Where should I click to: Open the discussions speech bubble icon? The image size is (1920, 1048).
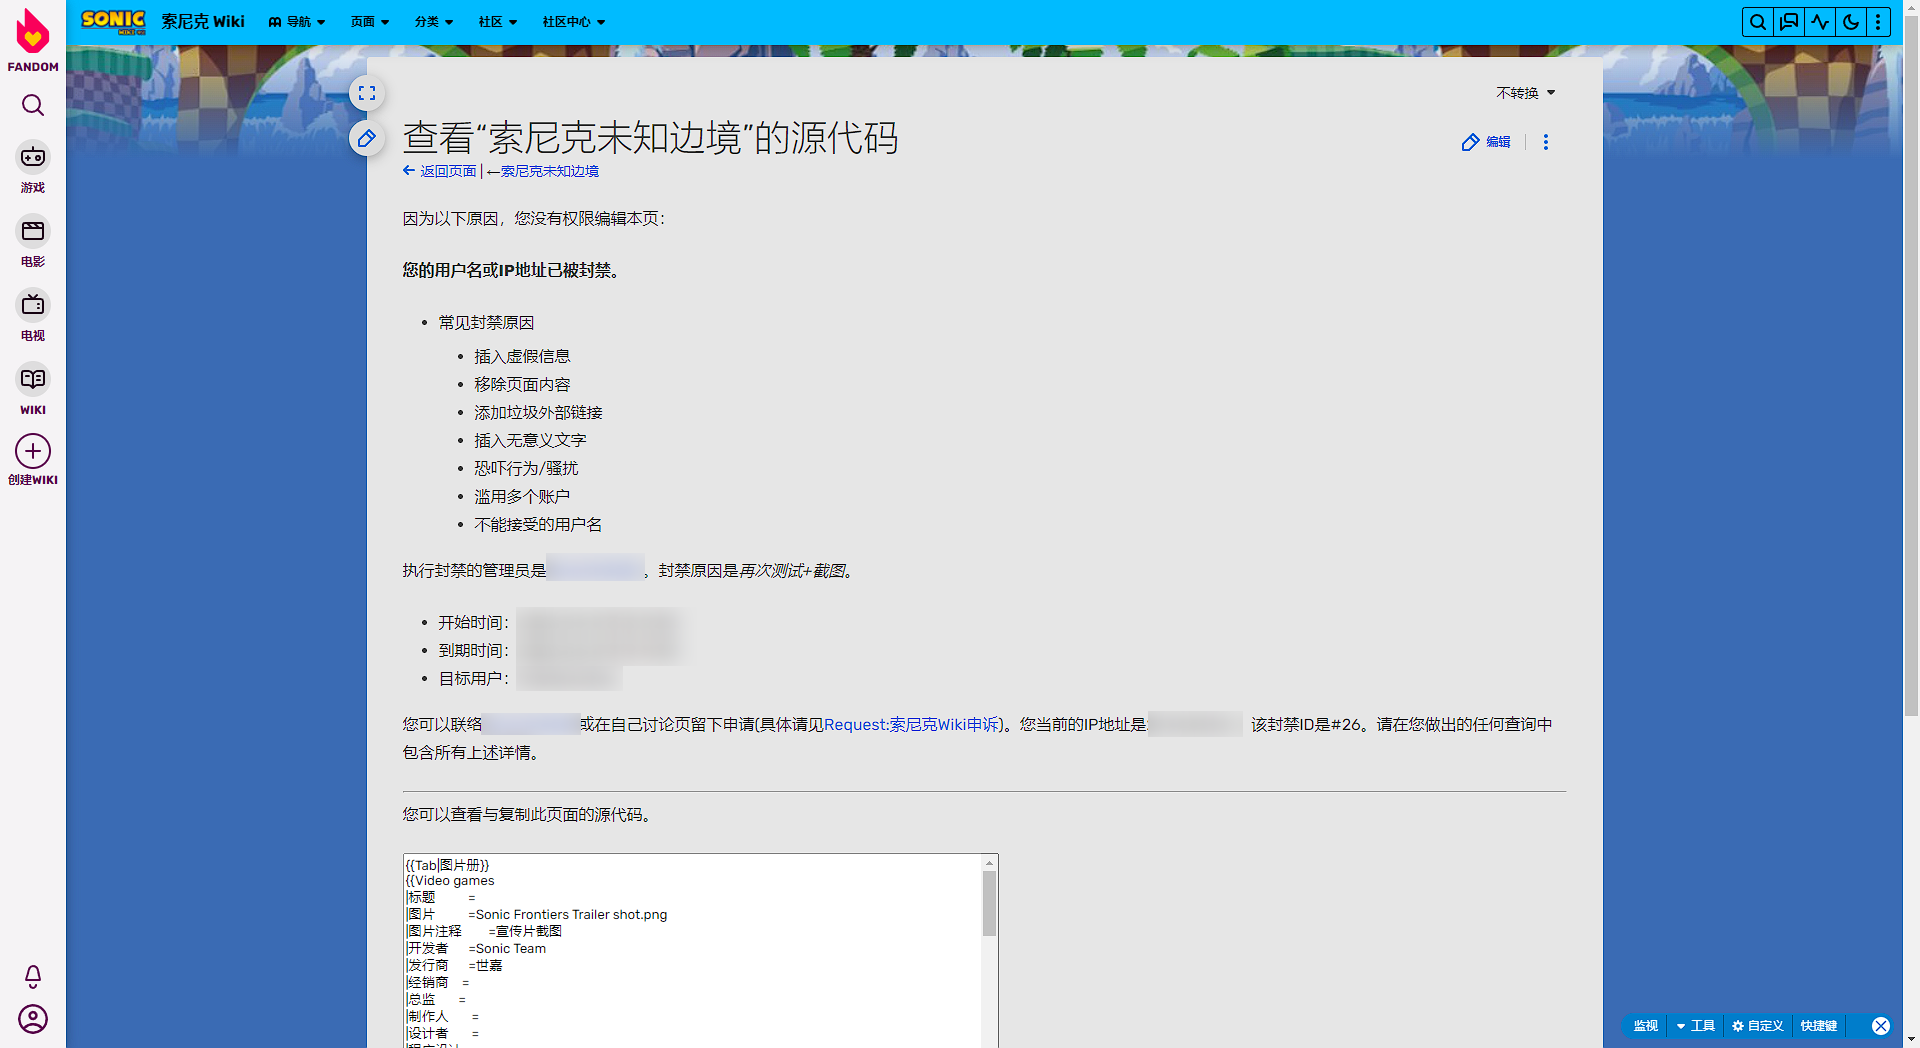[1789, 22]
